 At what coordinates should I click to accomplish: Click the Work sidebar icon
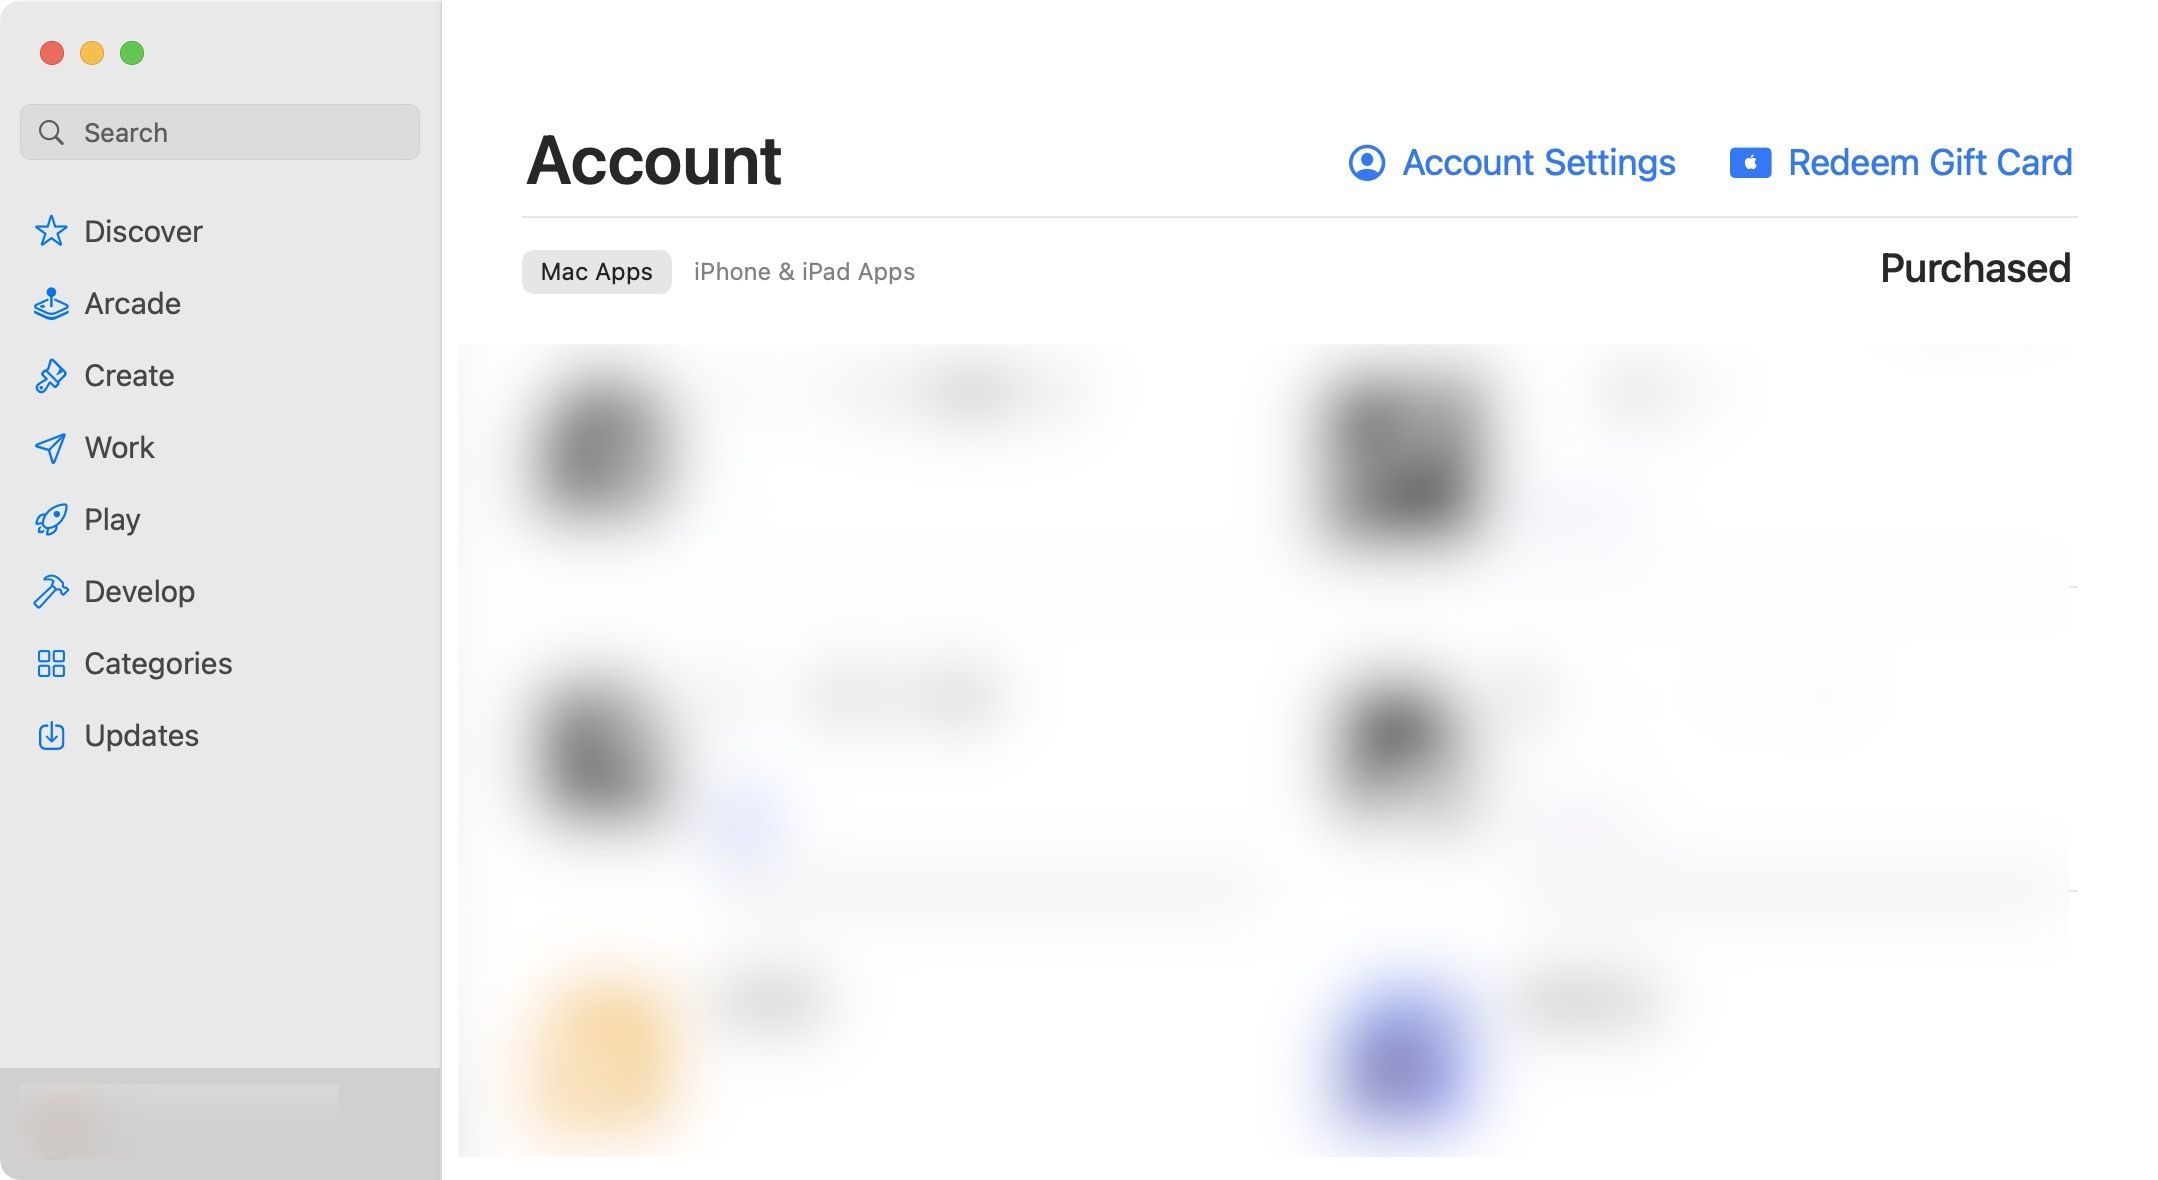pos(51,448)
